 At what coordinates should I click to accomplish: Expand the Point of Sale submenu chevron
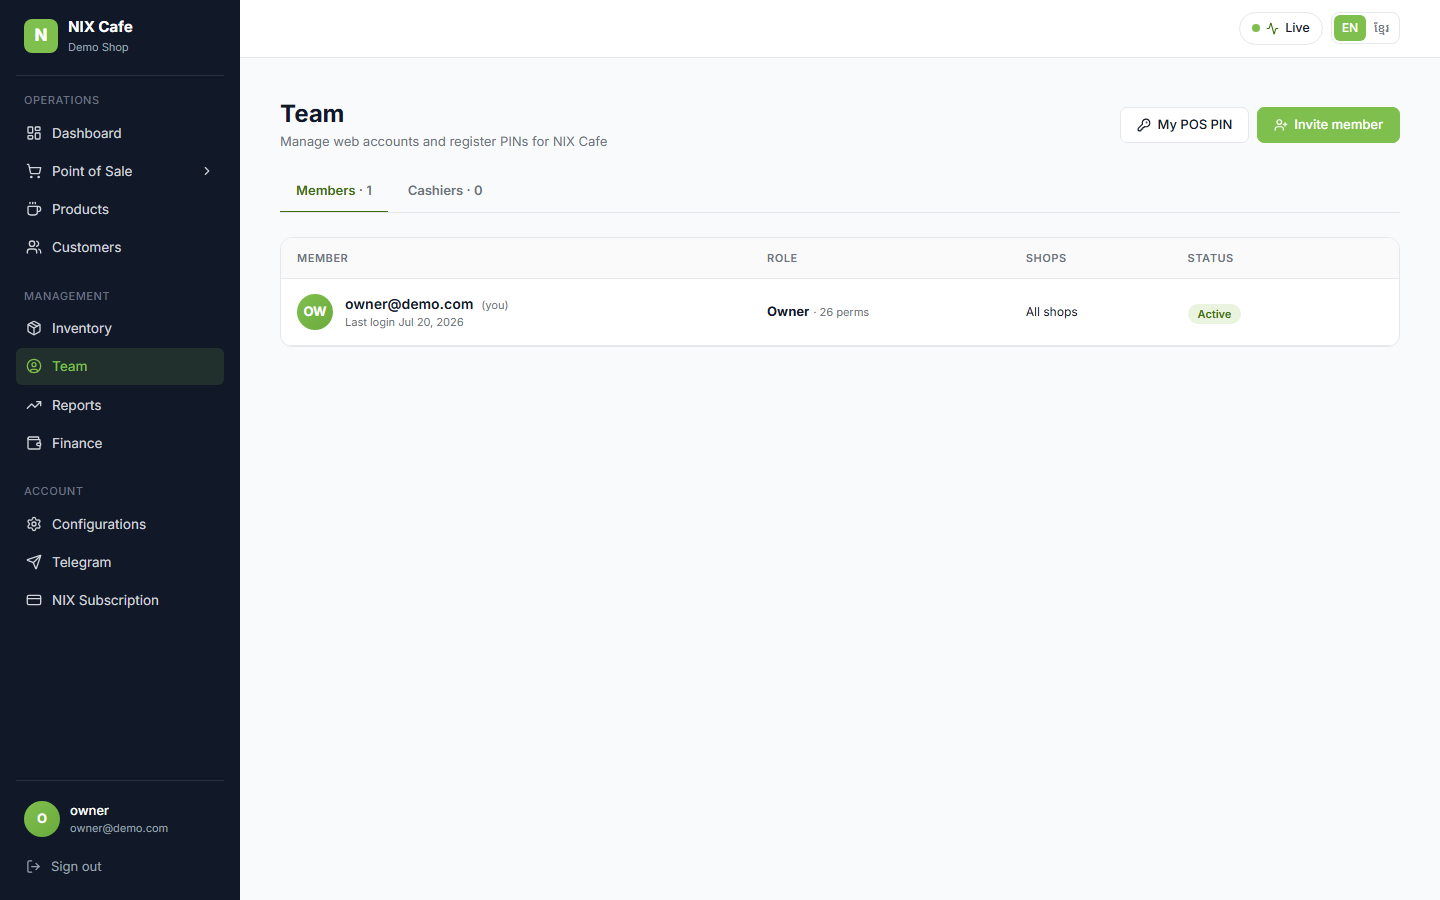207,171
